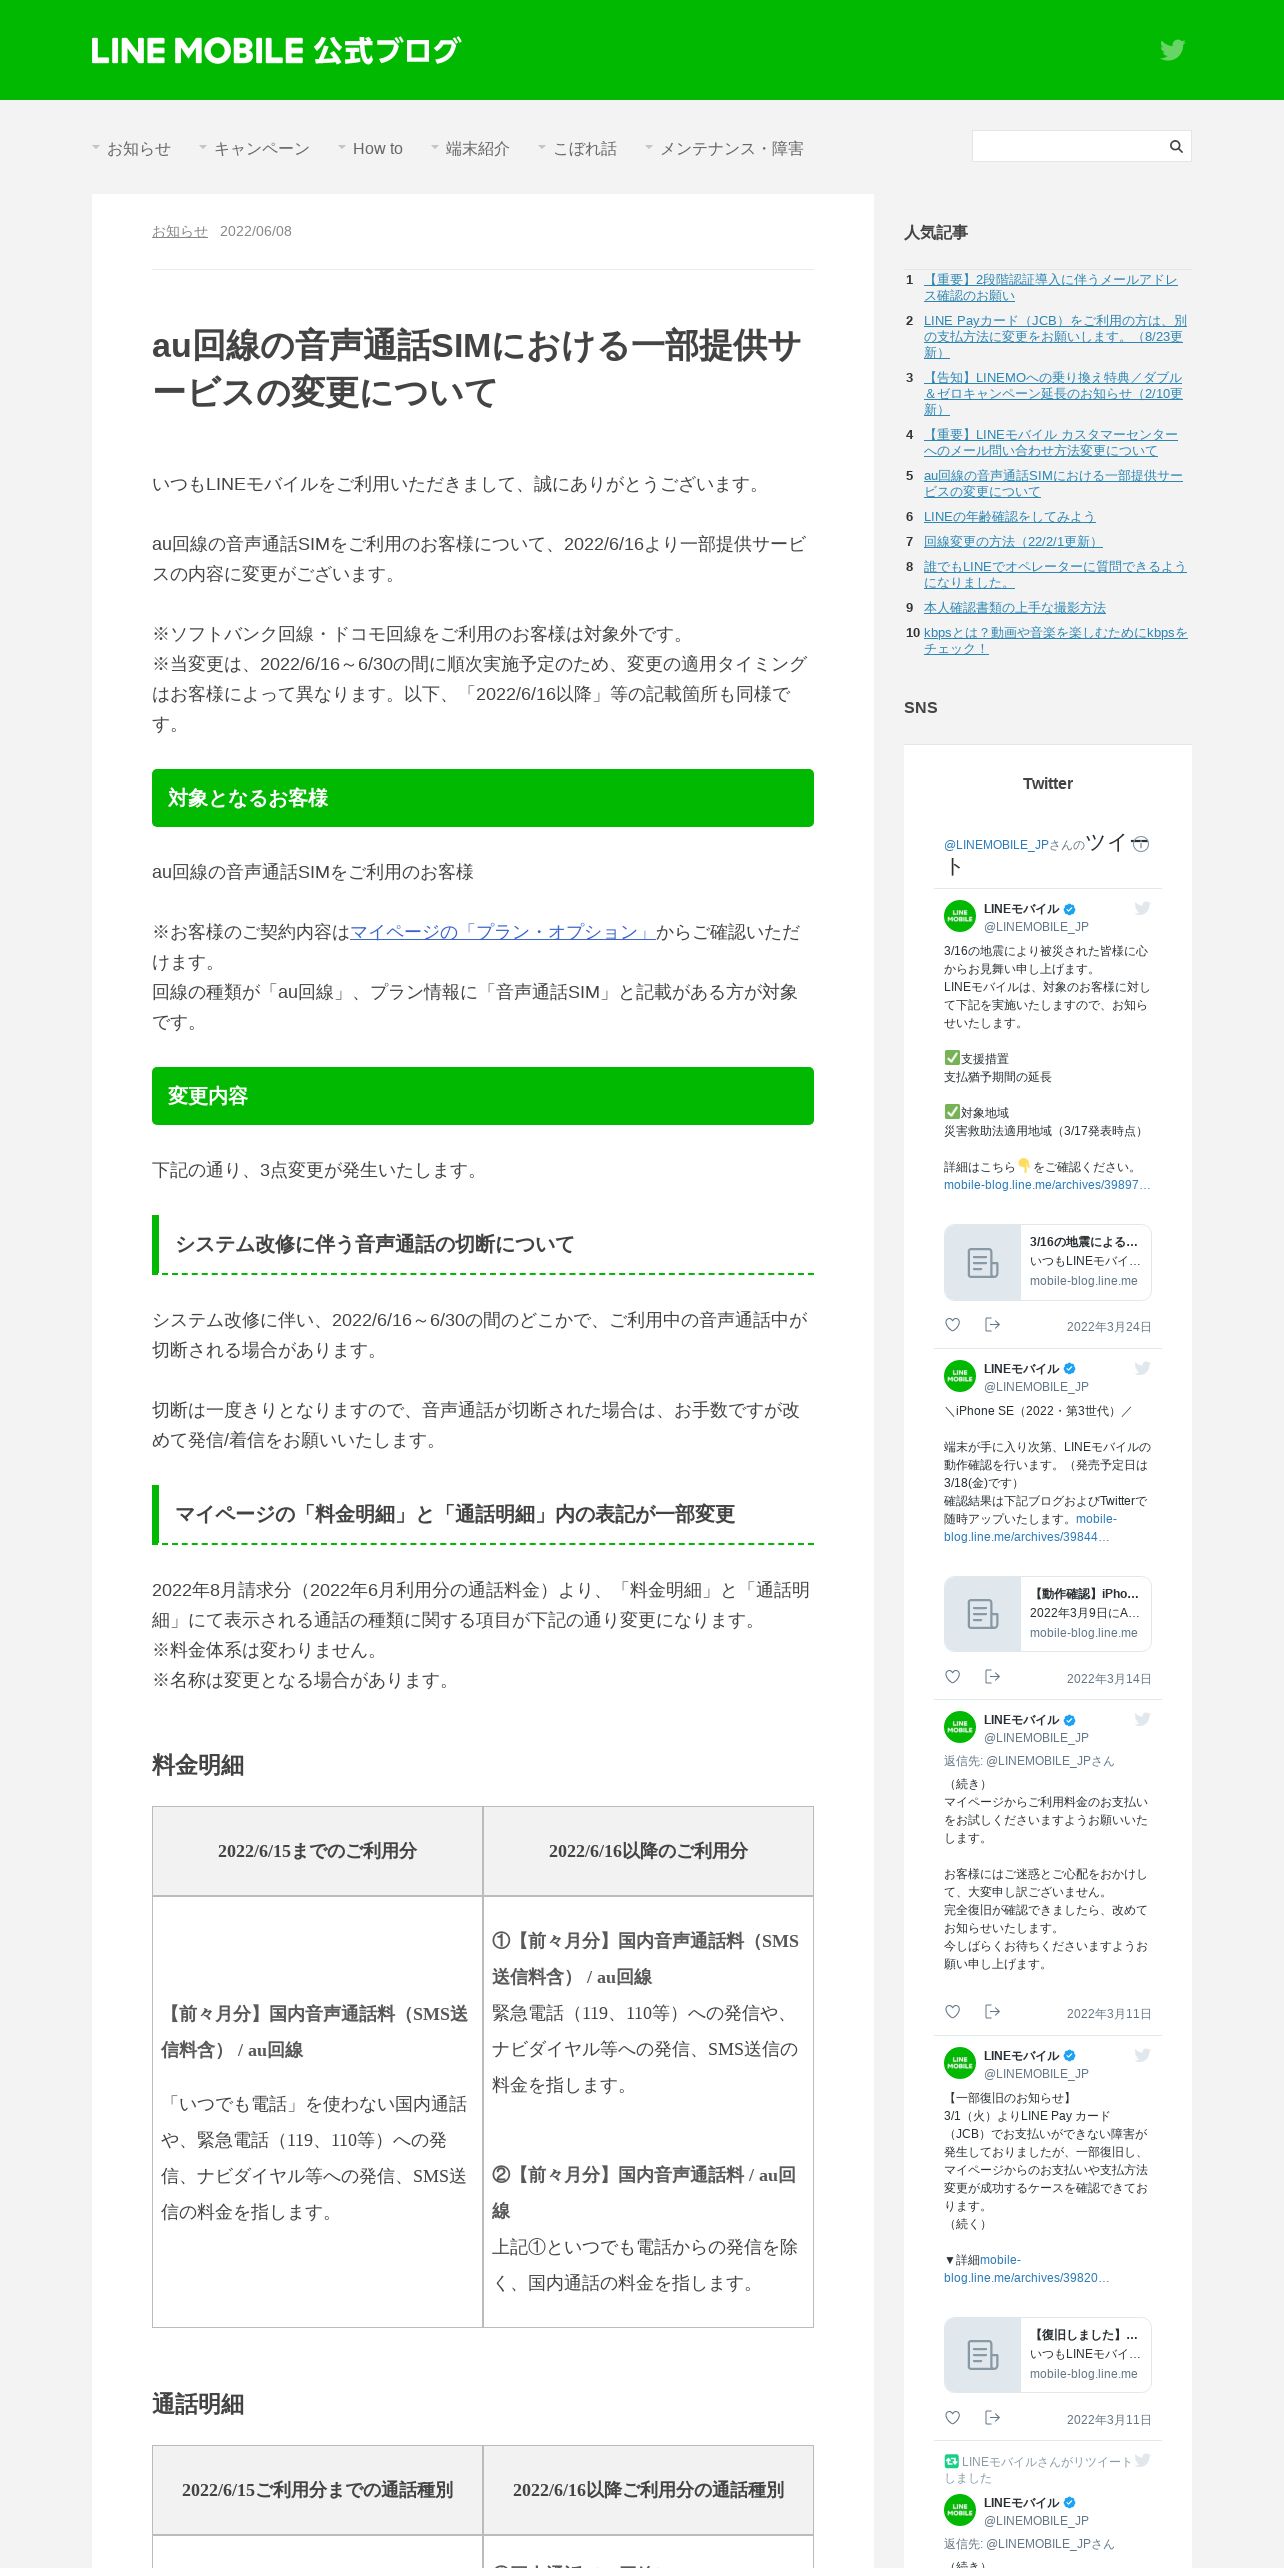Open popular article LINEの年齢確認をしてみよう

pyautogui.click(x=1009, y=516)
